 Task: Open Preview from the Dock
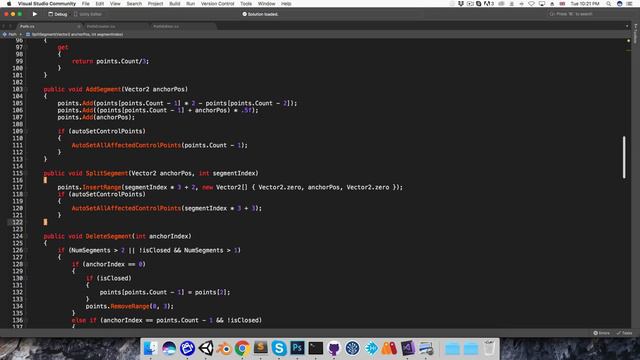point(426,348)
